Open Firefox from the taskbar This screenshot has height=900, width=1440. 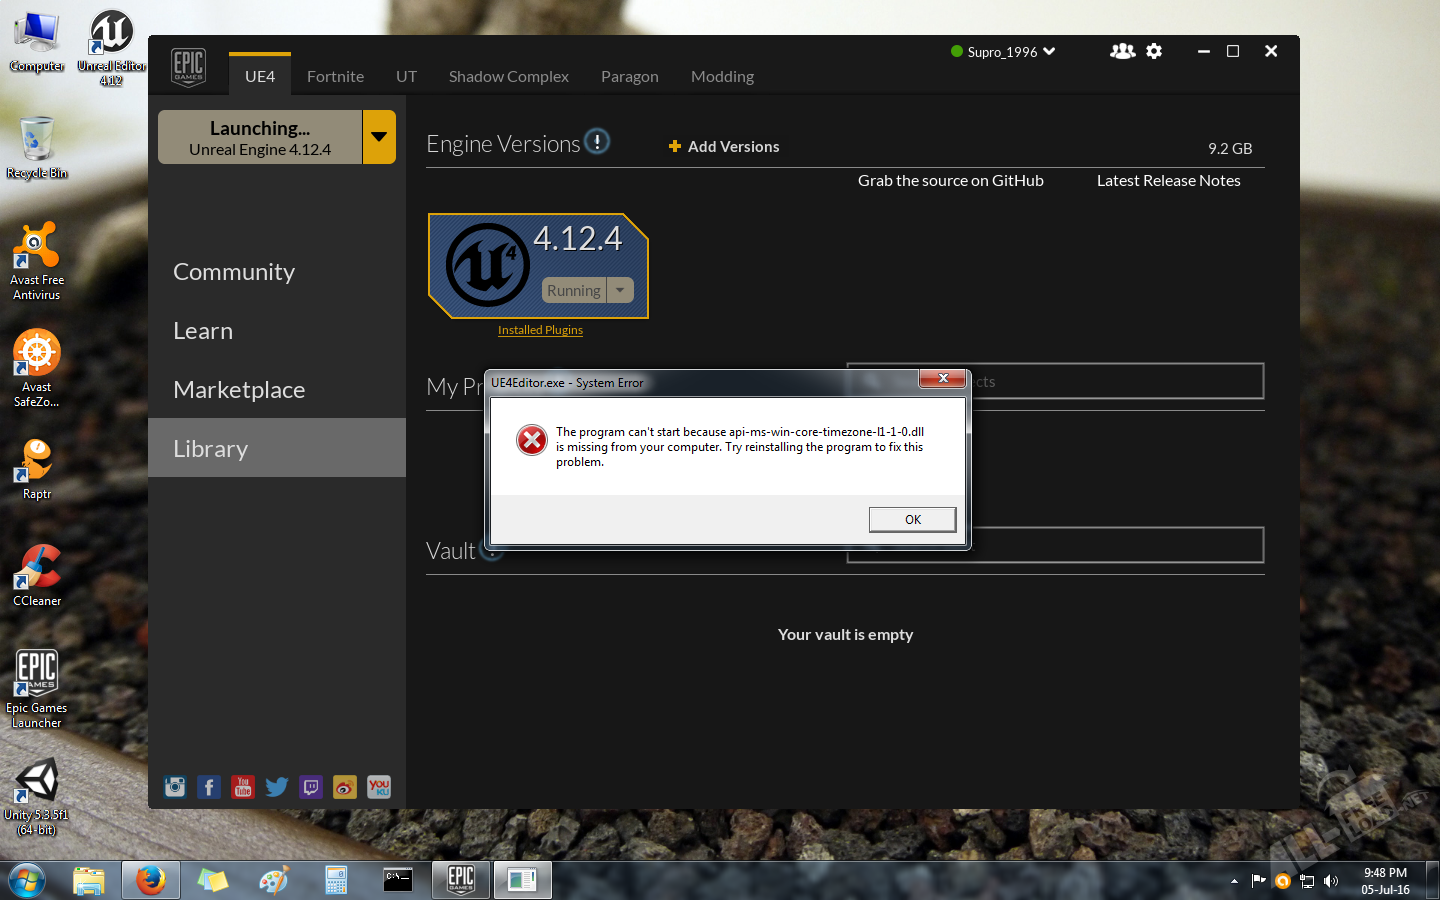[x=151, y=880]
